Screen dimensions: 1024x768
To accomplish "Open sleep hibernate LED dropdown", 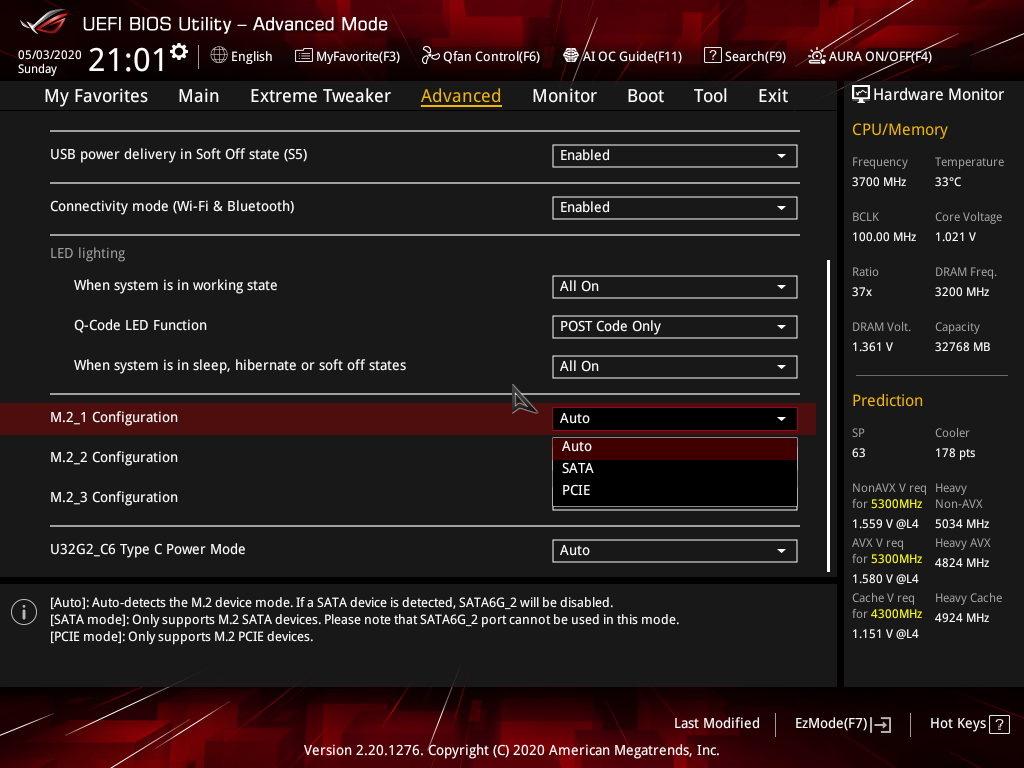I will point(675,366).
